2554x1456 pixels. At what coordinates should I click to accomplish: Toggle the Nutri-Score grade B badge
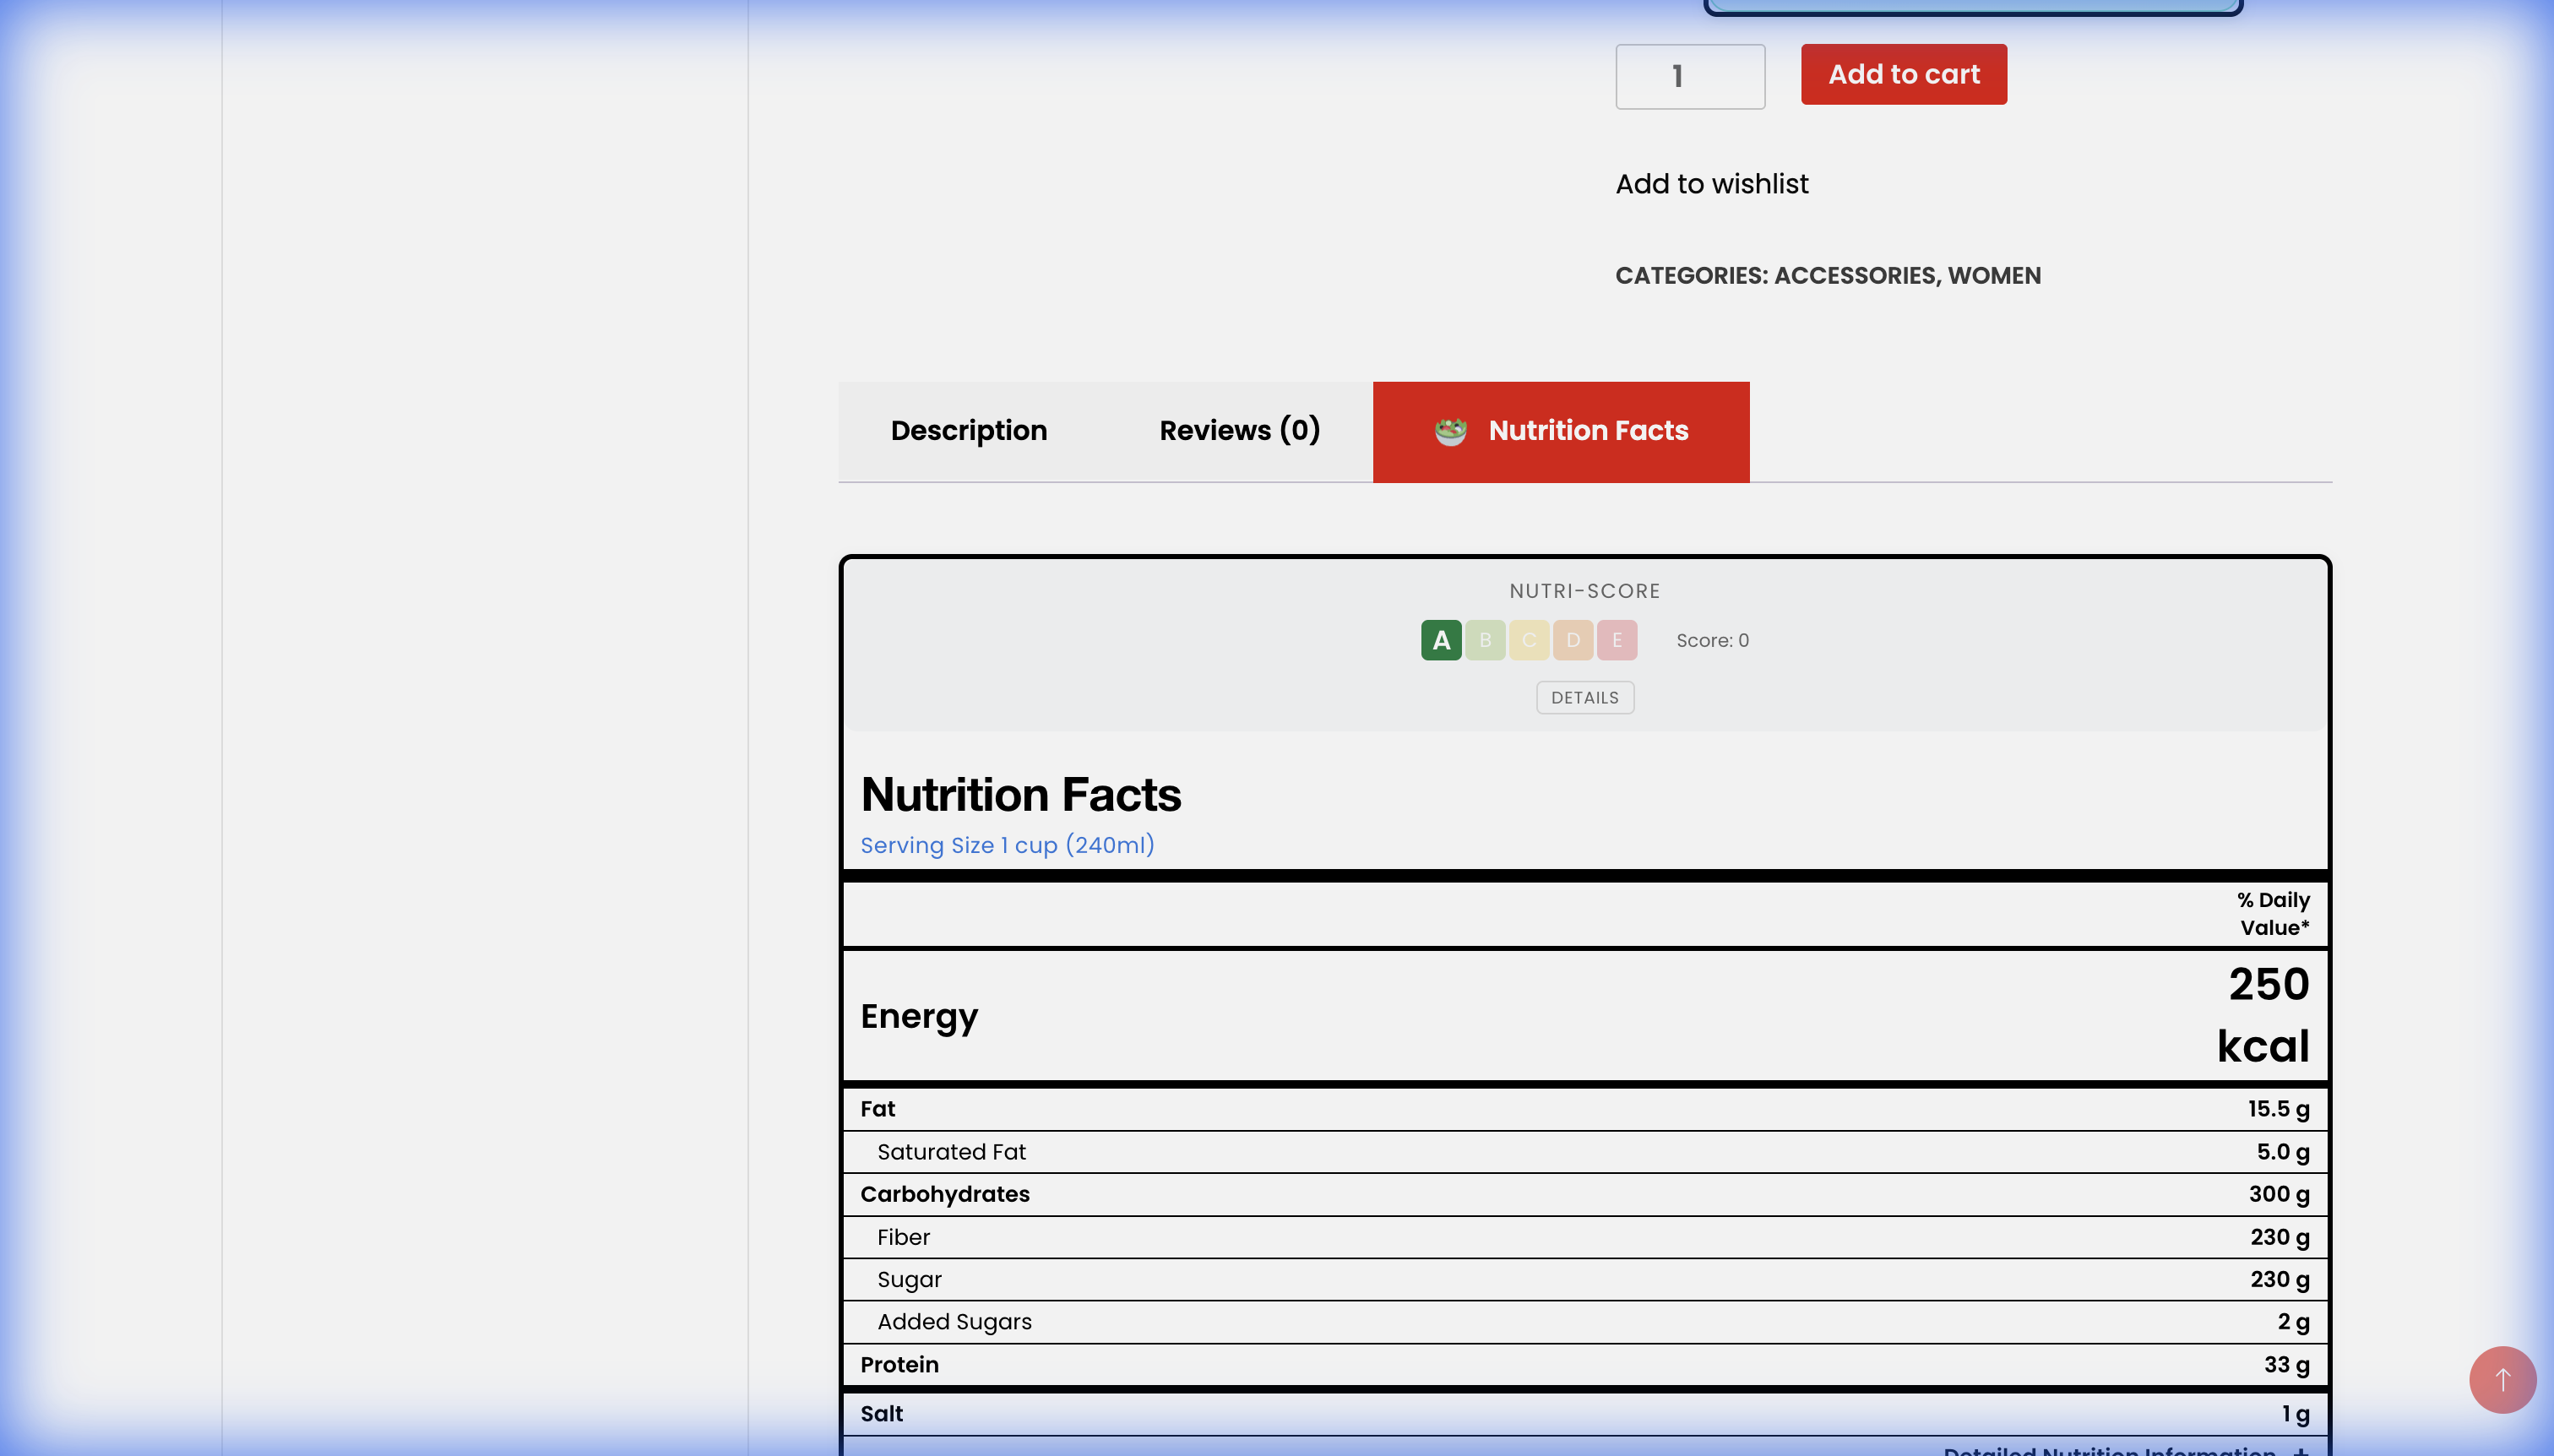coord(1484,639)
